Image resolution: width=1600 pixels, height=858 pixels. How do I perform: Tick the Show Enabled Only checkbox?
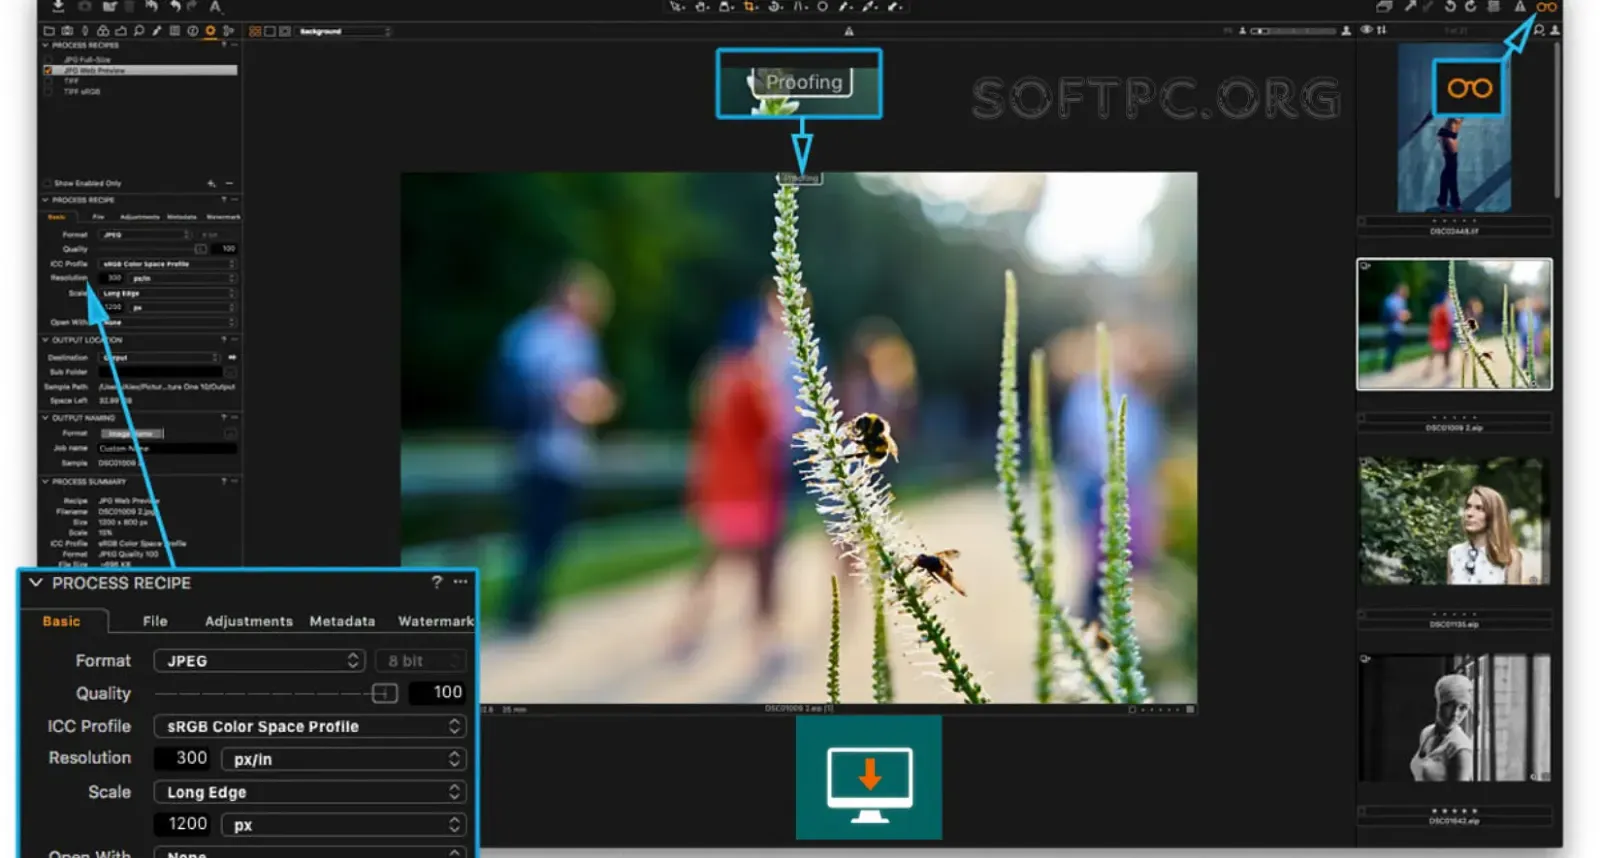(x=47, y=183)
